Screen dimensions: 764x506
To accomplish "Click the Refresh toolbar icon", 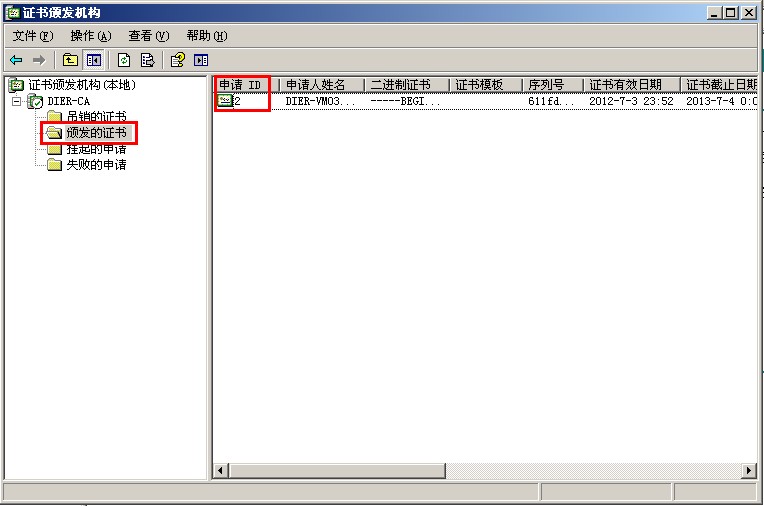I will point(125,60).
